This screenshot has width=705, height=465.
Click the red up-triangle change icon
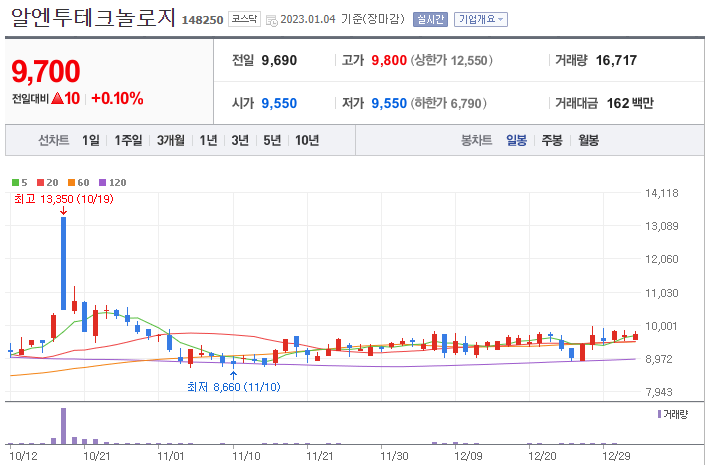58,98
